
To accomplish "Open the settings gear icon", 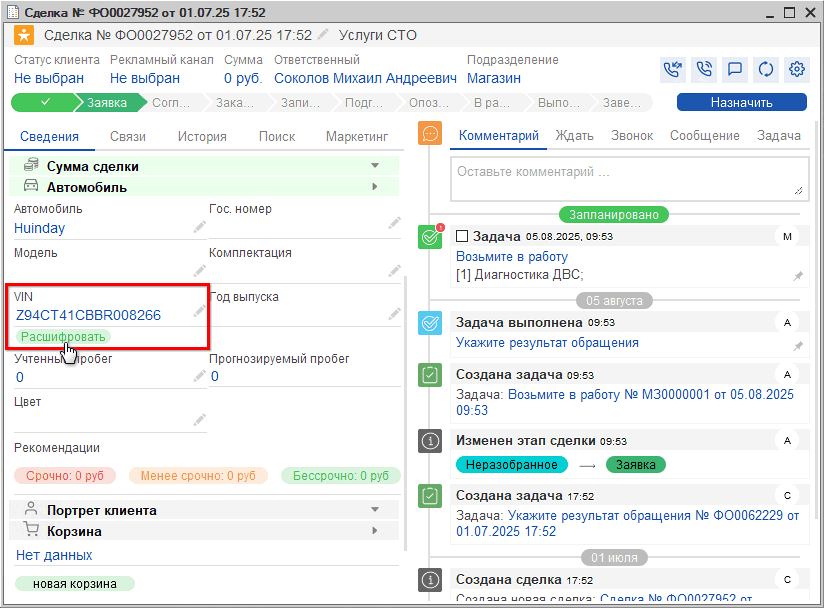I will 797,69.
